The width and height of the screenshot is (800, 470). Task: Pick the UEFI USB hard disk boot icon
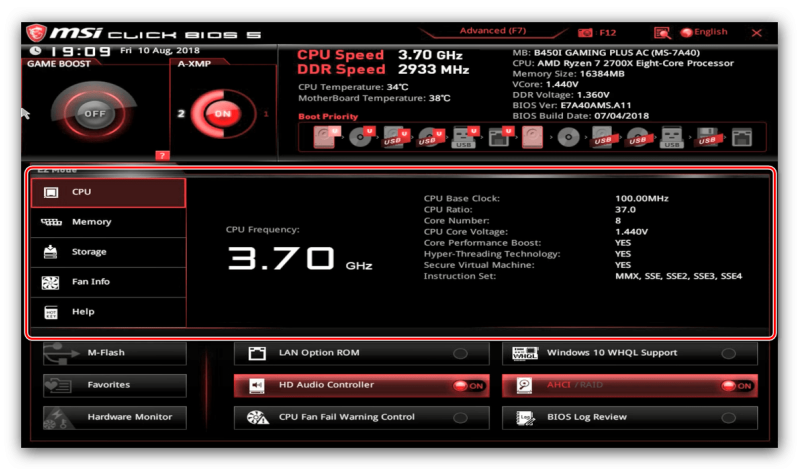pyautogui.click(x=396, y=137)
